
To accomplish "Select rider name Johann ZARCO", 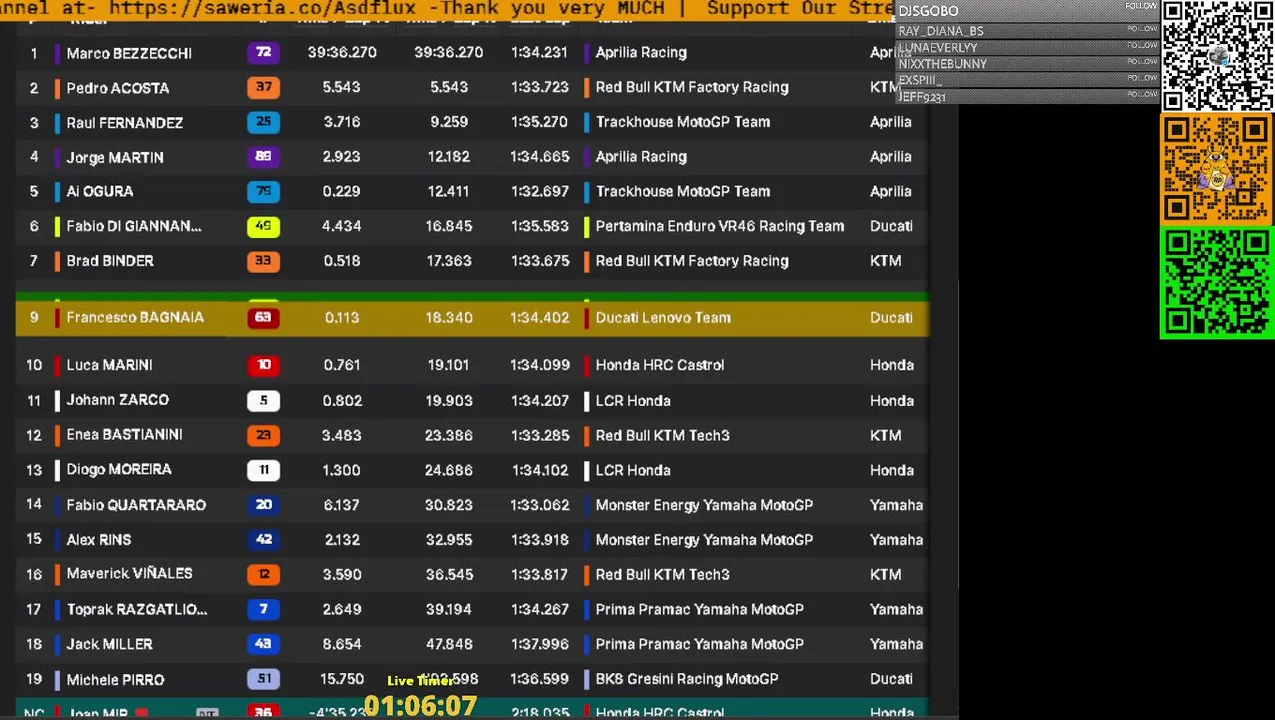I will pos(118,400).
